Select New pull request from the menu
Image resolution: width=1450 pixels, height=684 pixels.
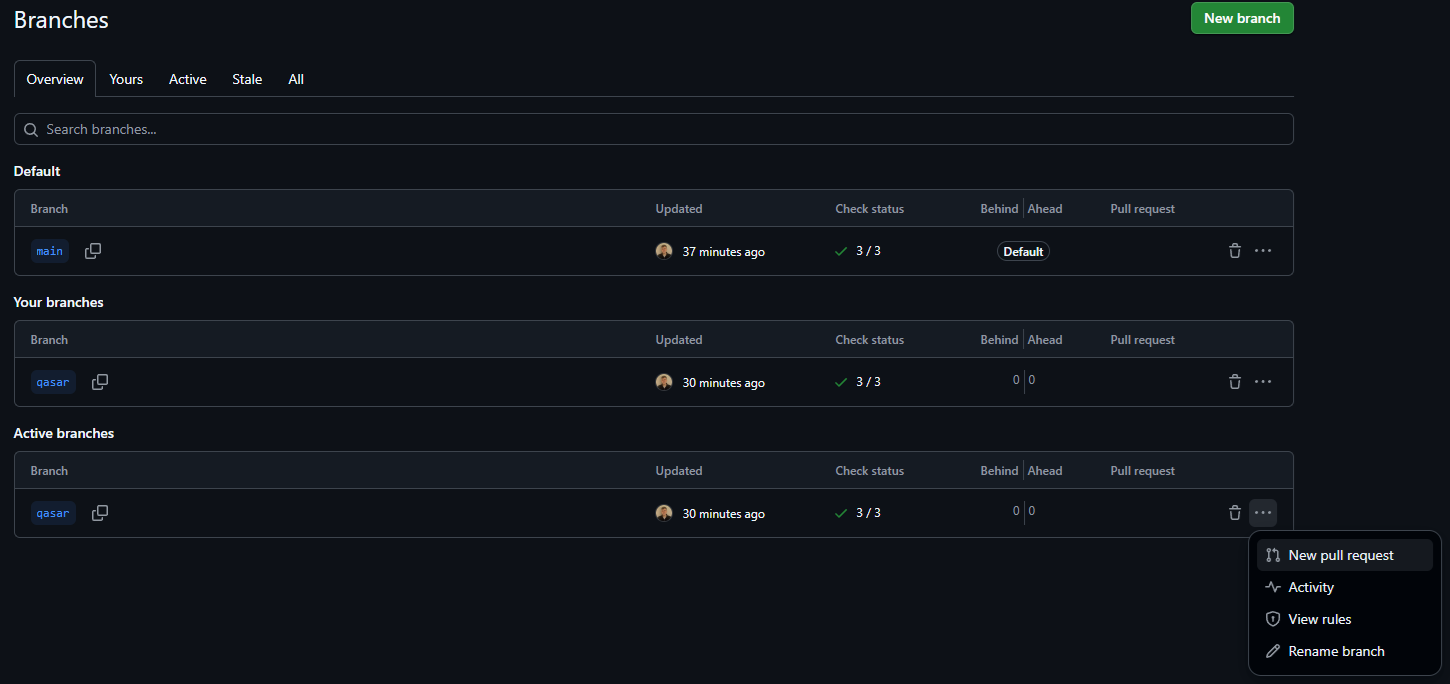(x=1340, y=555)
